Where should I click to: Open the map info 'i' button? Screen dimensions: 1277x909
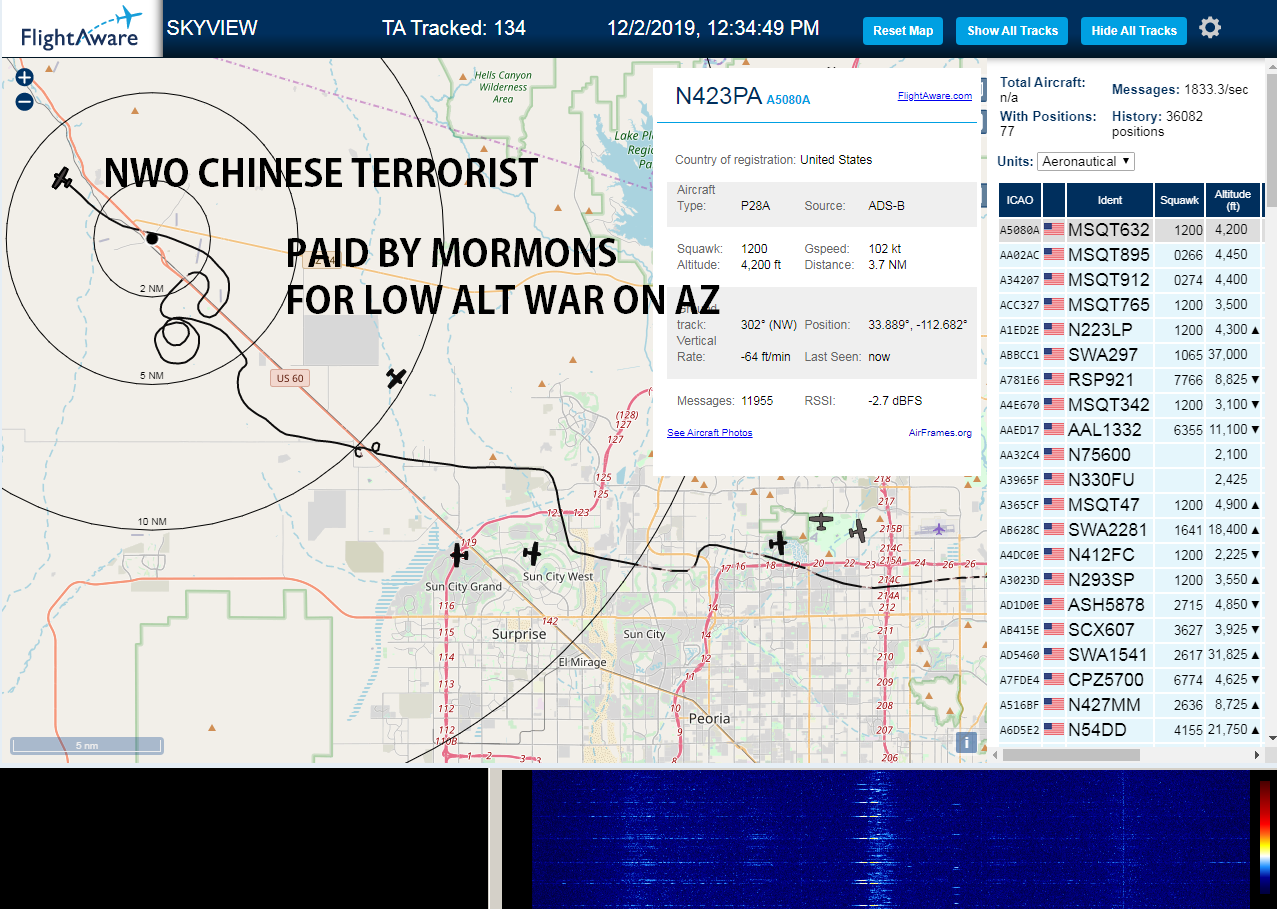coord(966,742)
